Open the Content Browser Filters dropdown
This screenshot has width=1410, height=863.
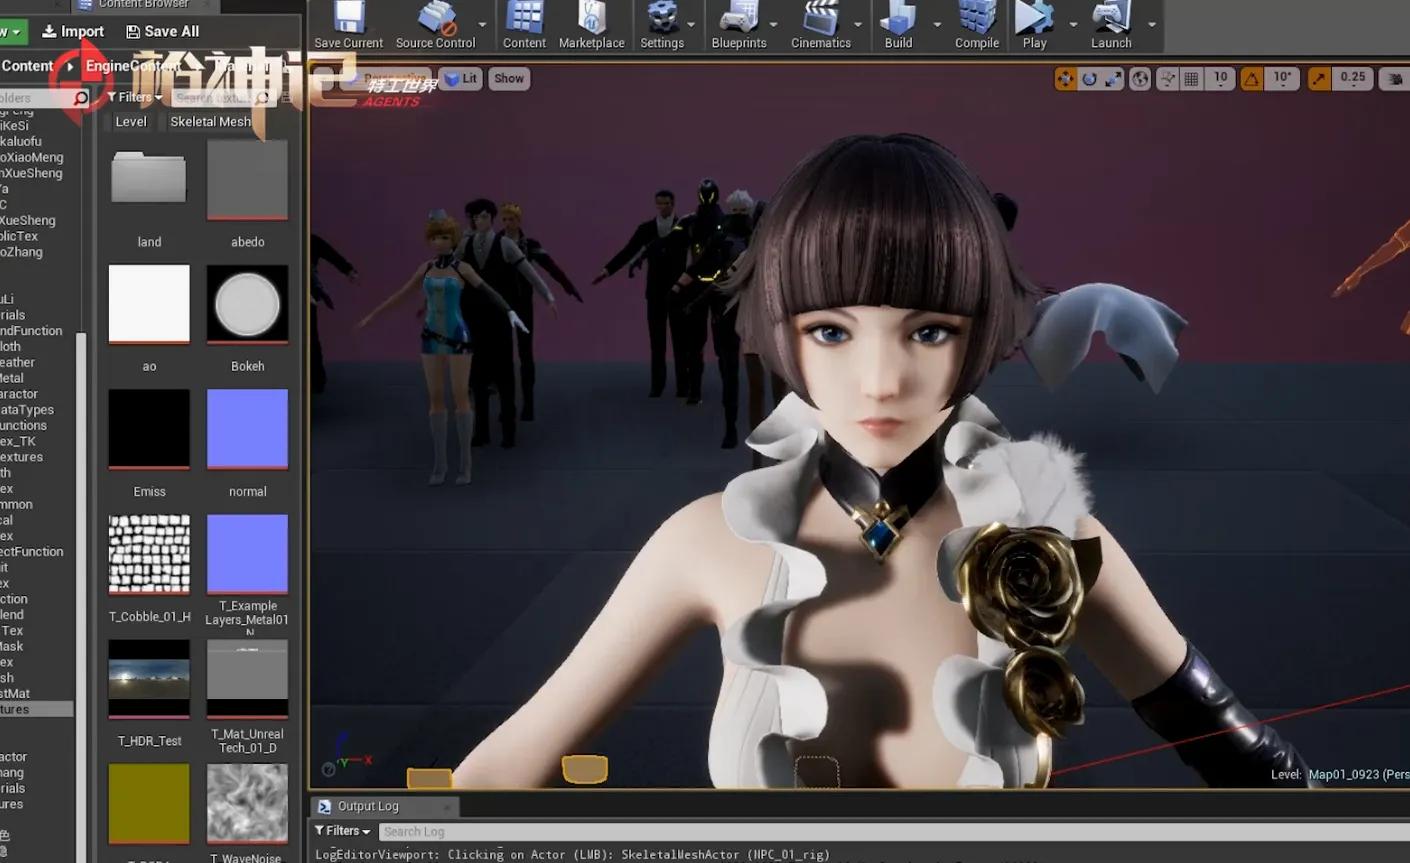click(x=134, y=97)
